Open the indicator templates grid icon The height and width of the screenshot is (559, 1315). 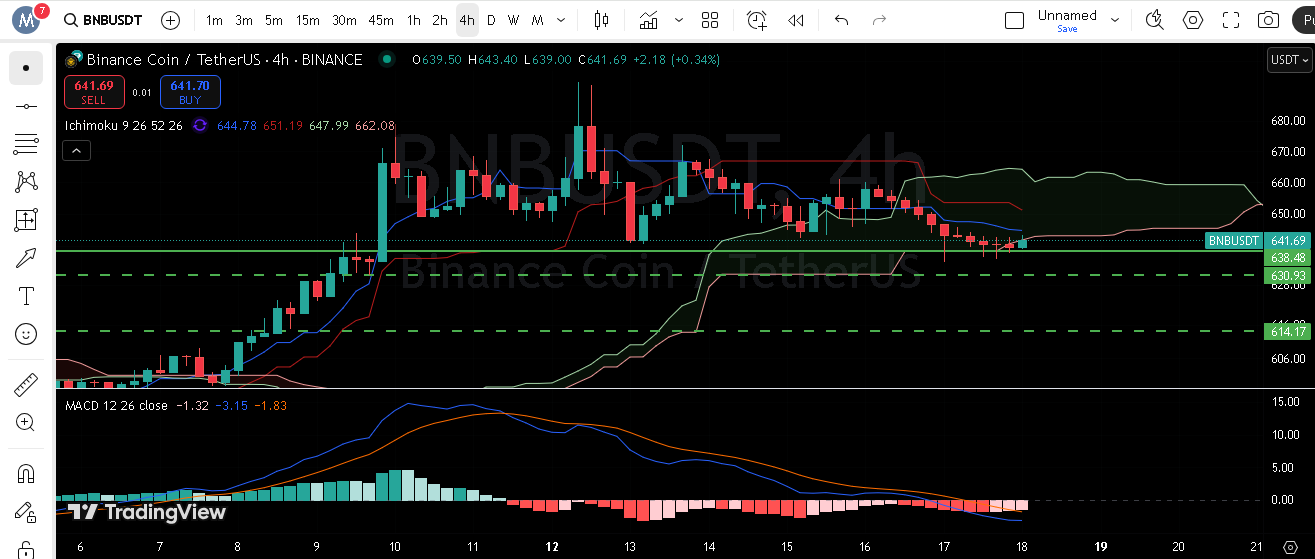coord(710,20)
